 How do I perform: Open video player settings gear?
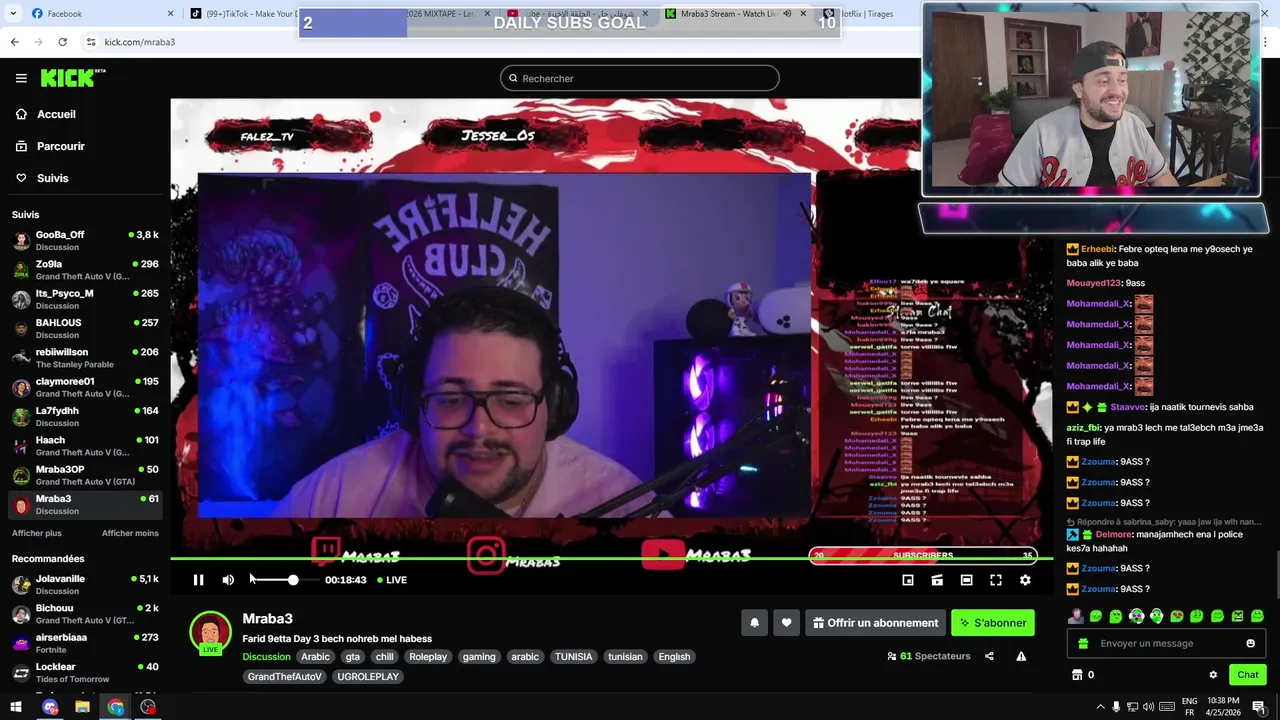click(1025, 580)
